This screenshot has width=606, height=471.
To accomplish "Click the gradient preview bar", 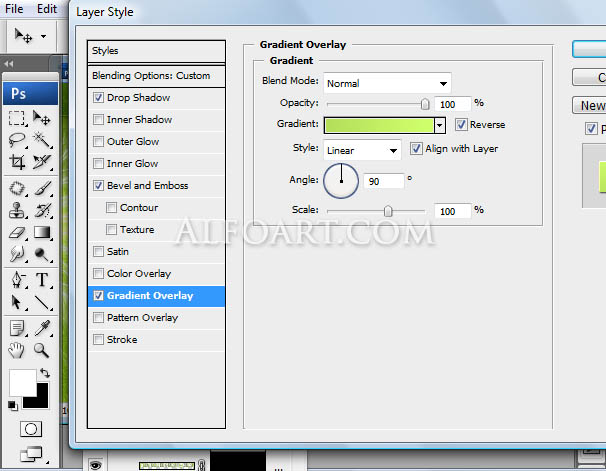I will point(379,125).
